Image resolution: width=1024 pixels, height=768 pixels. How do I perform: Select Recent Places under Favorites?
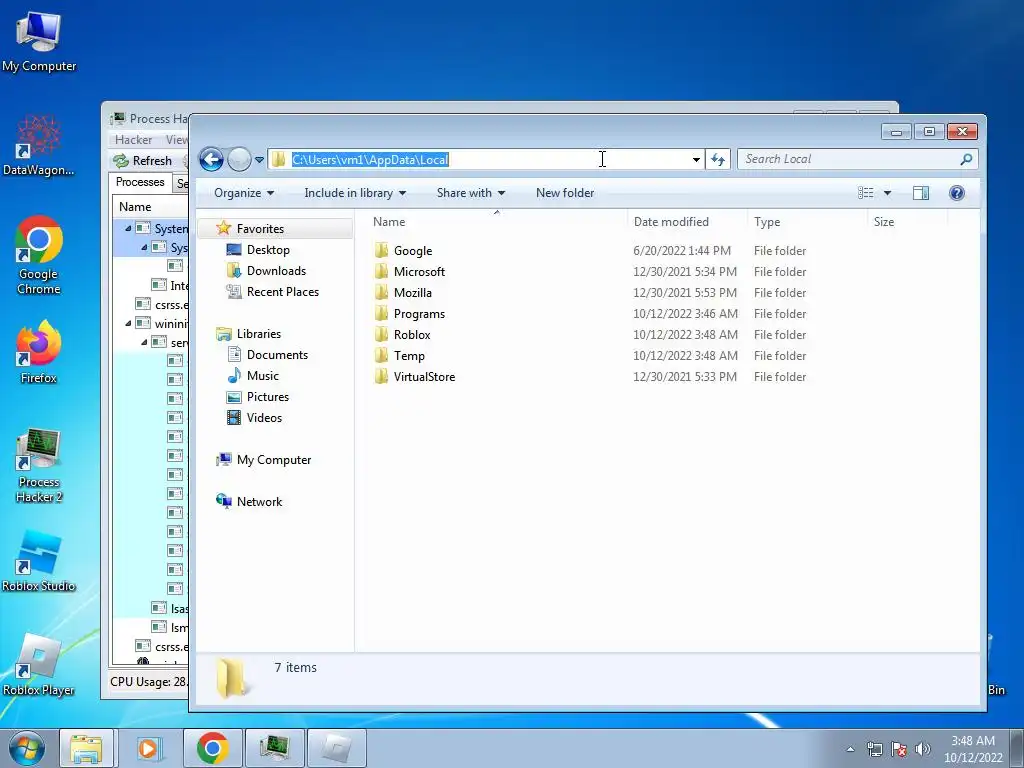283,292
